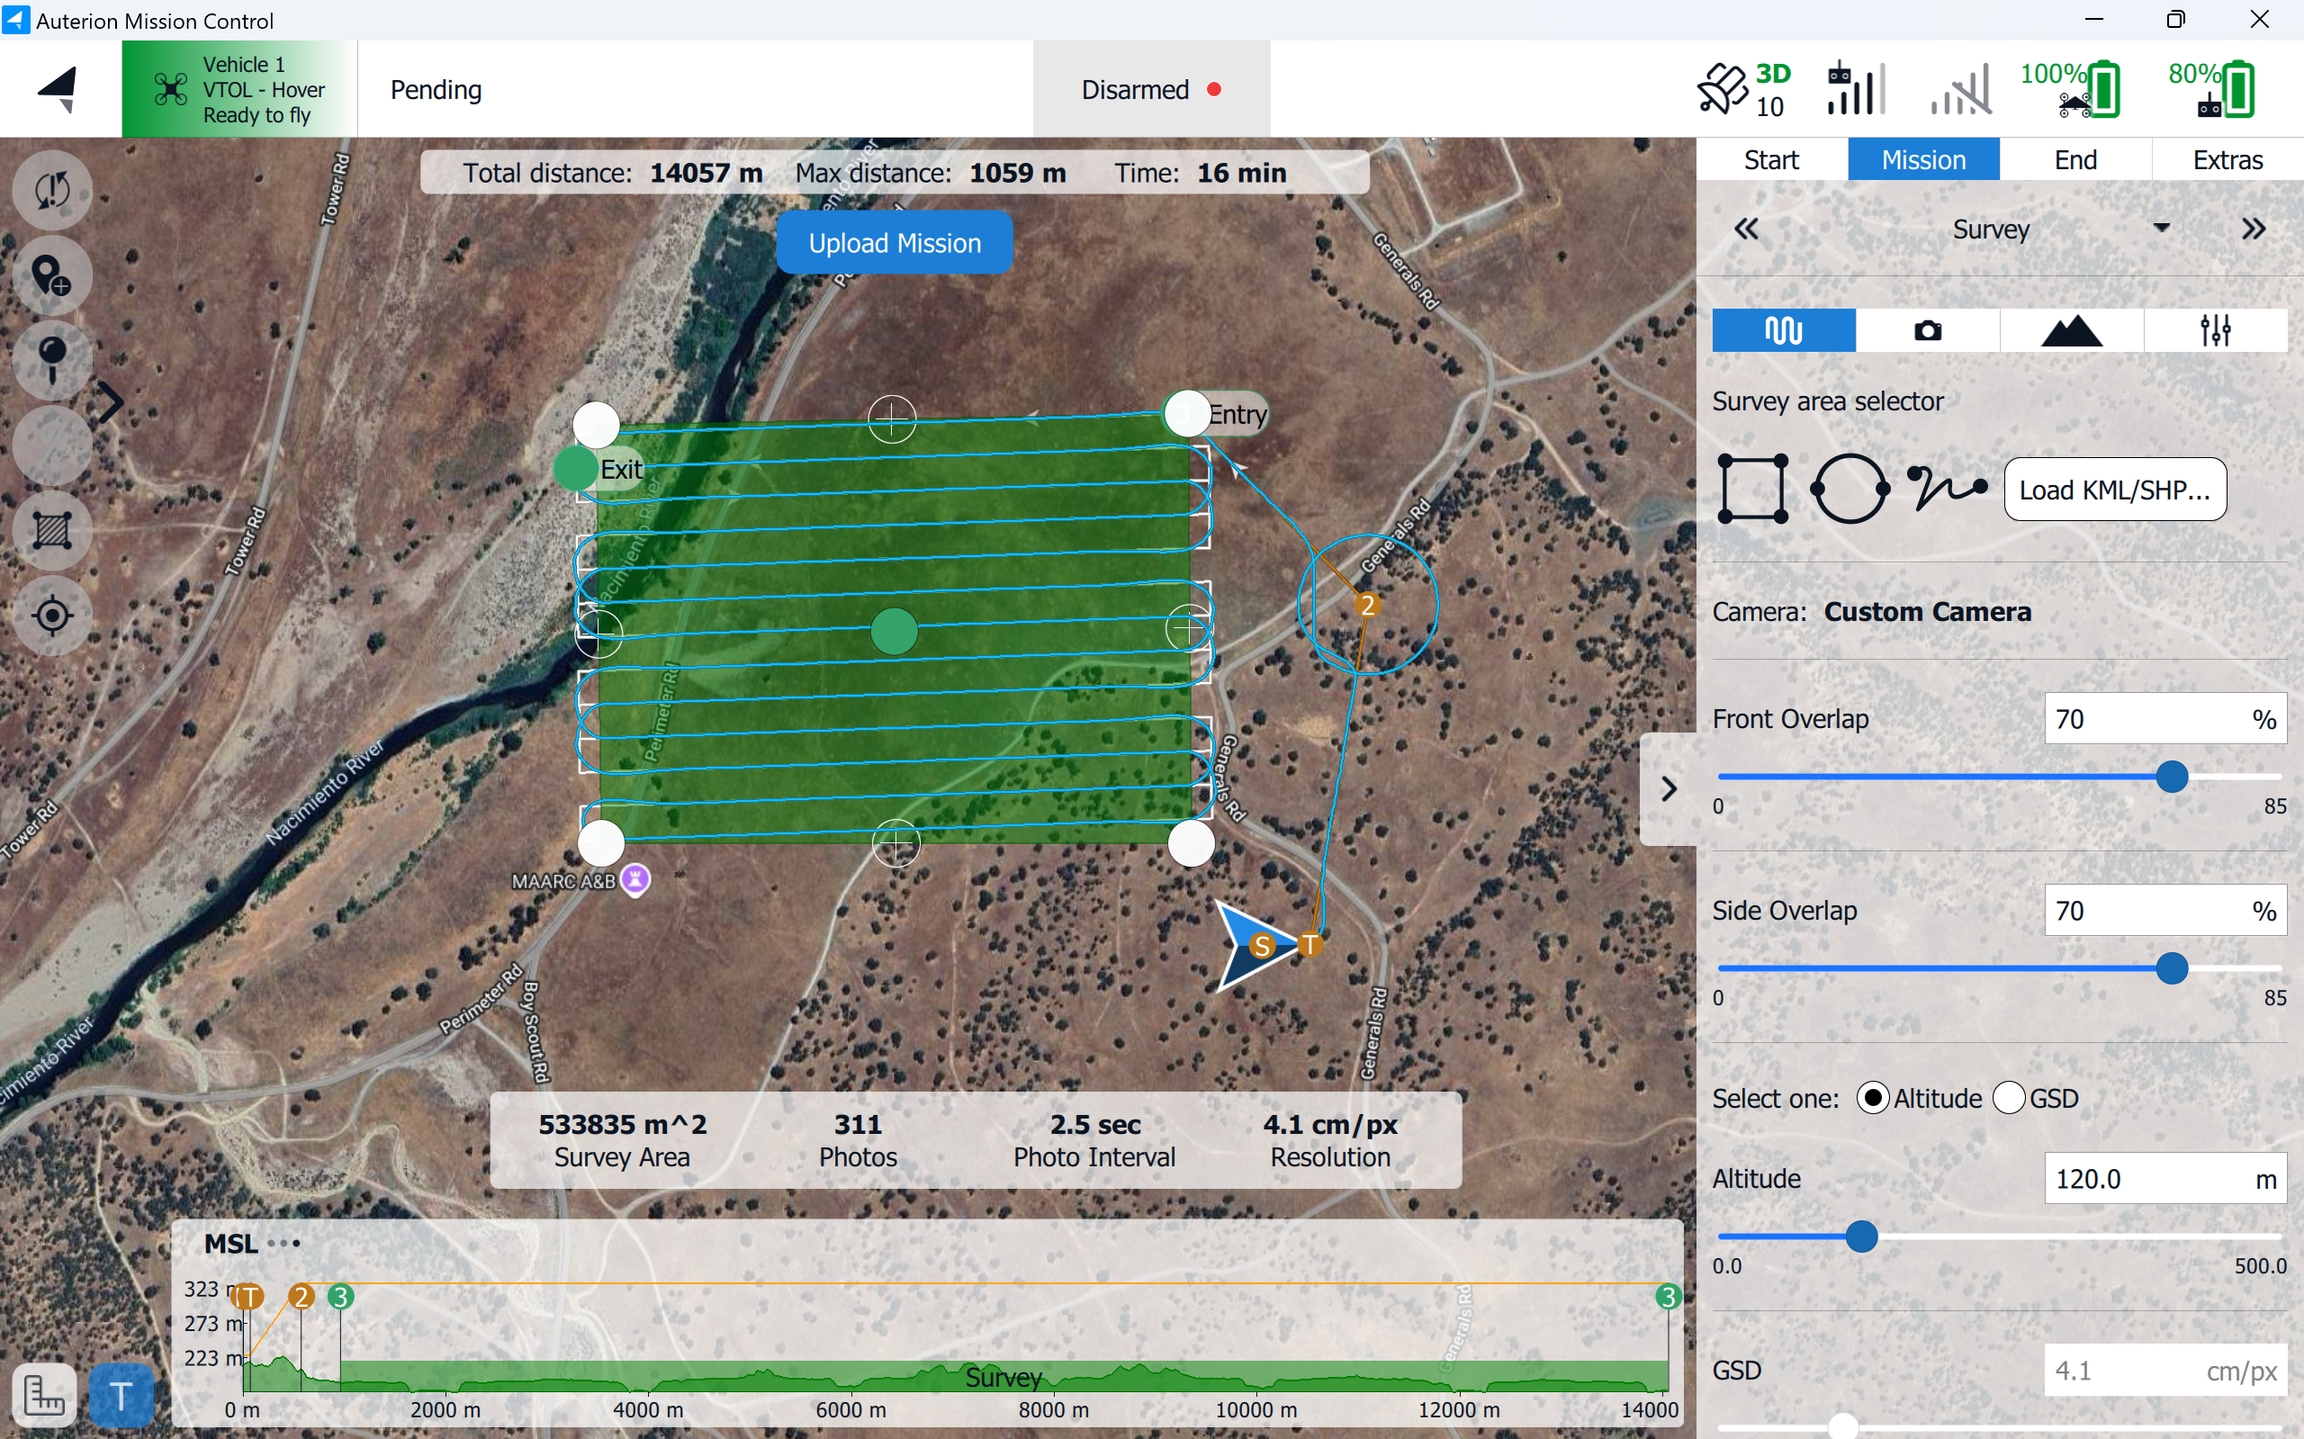This screenshot has width=2304, height=1439.
Task: Open the Extras tab
Action: [x=2227, y=160]
